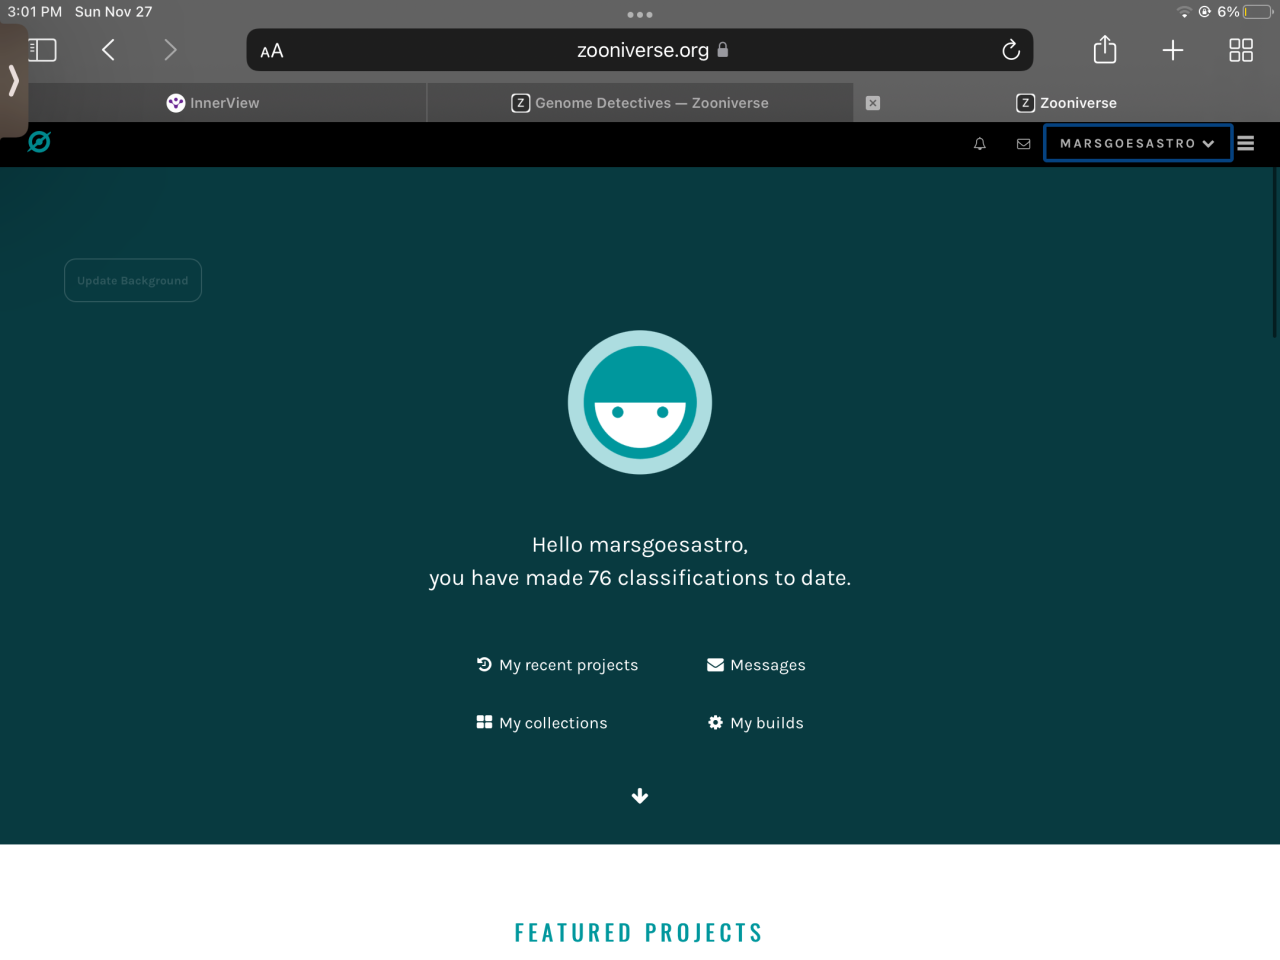Reload the zooniverse.org page
Screen dimensions: 1280x960
1011,50
